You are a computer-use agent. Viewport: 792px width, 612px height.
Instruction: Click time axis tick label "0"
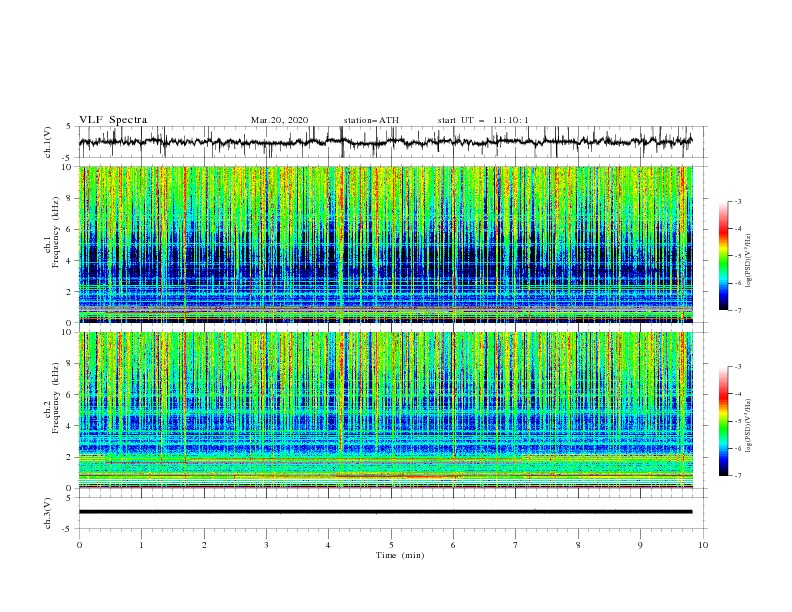pos(79,545)
